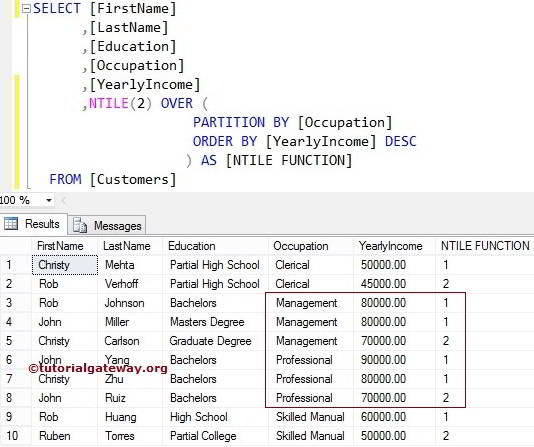The height and width of the screenshot is (447, 534).
Task: Place cursor on PARTITION BY line
Action: coord(293,123)
